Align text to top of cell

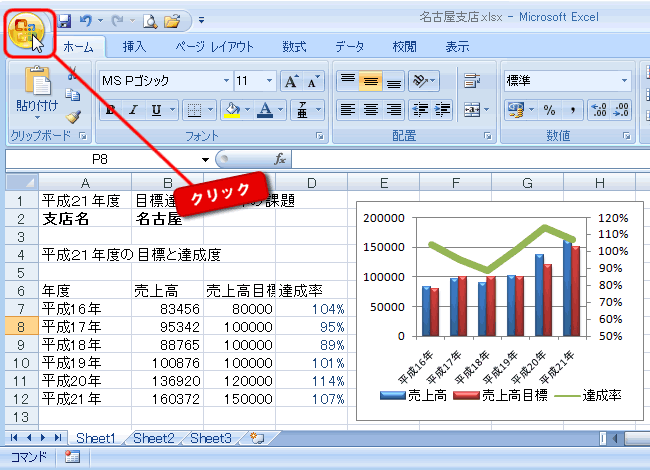coord(348,80)
